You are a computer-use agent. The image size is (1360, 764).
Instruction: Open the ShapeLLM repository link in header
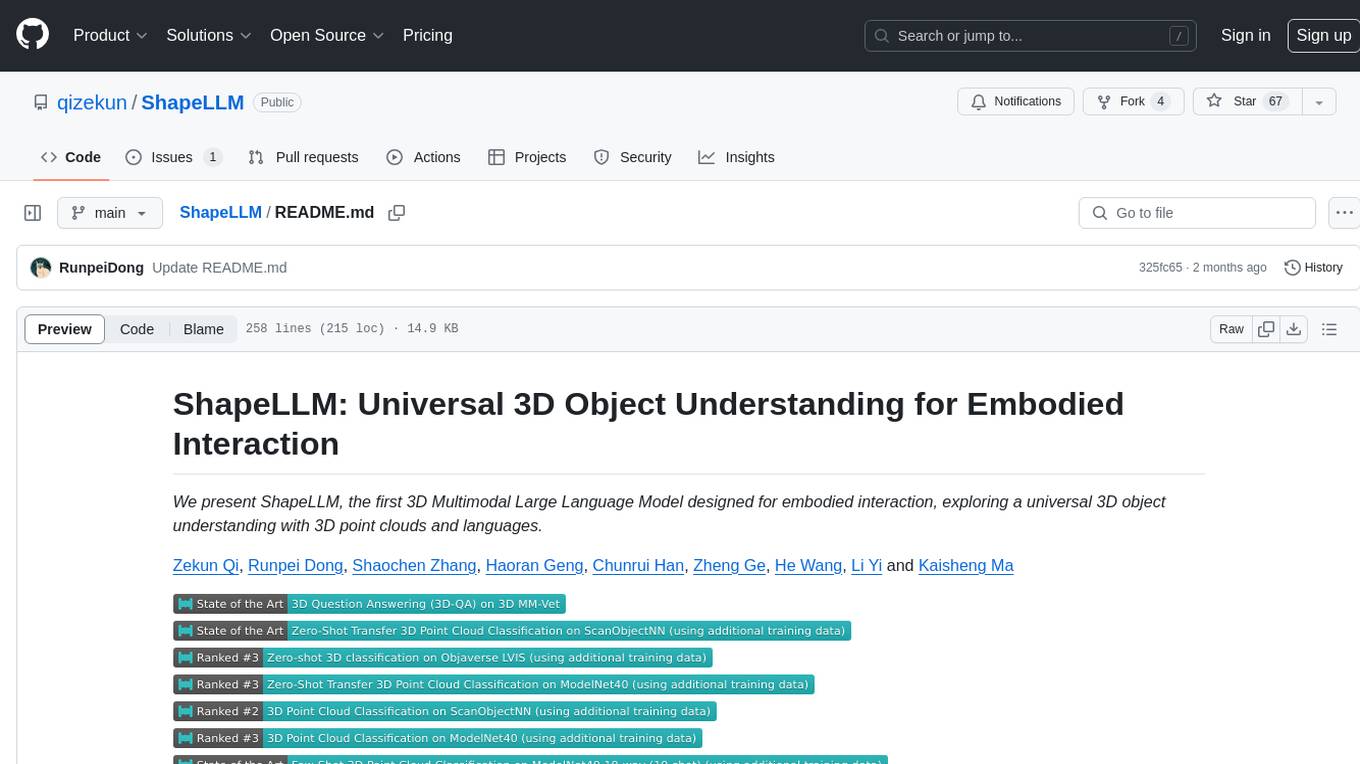(192, 102)
